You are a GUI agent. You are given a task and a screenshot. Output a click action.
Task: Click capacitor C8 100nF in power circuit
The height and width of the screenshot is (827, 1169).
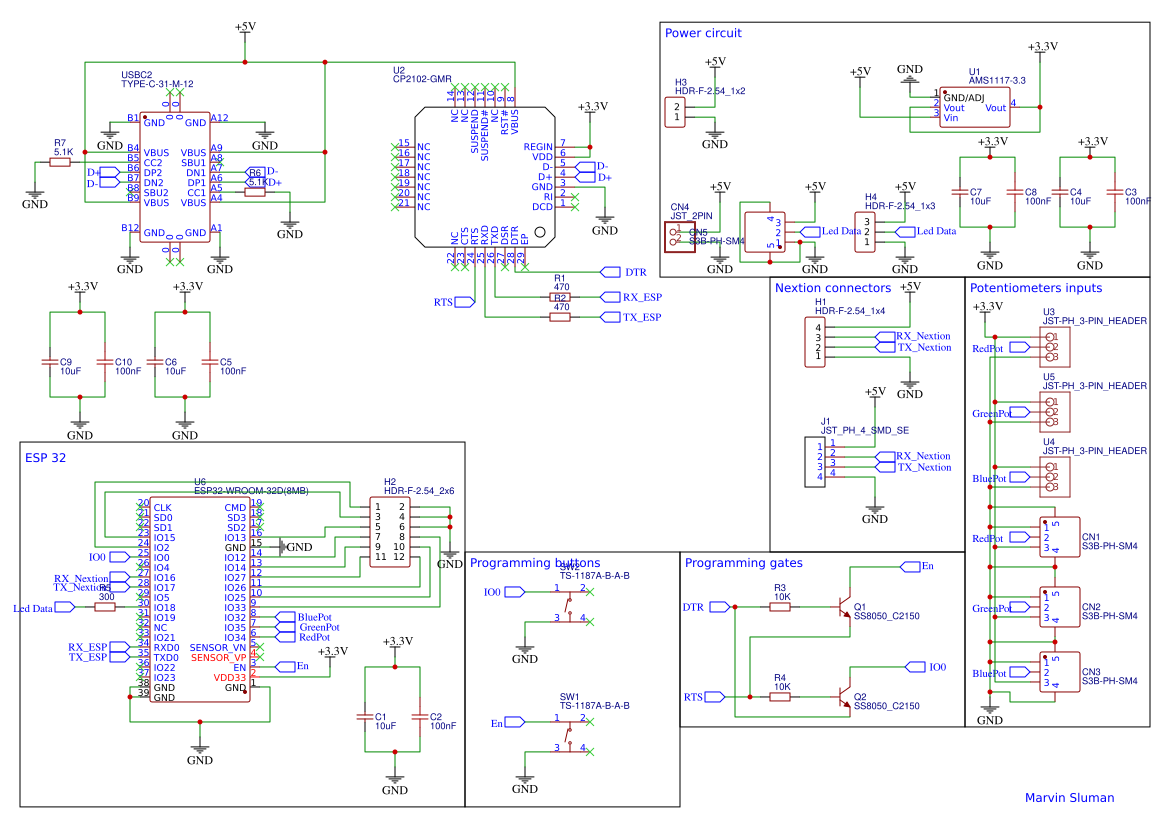coord(1015,192)
